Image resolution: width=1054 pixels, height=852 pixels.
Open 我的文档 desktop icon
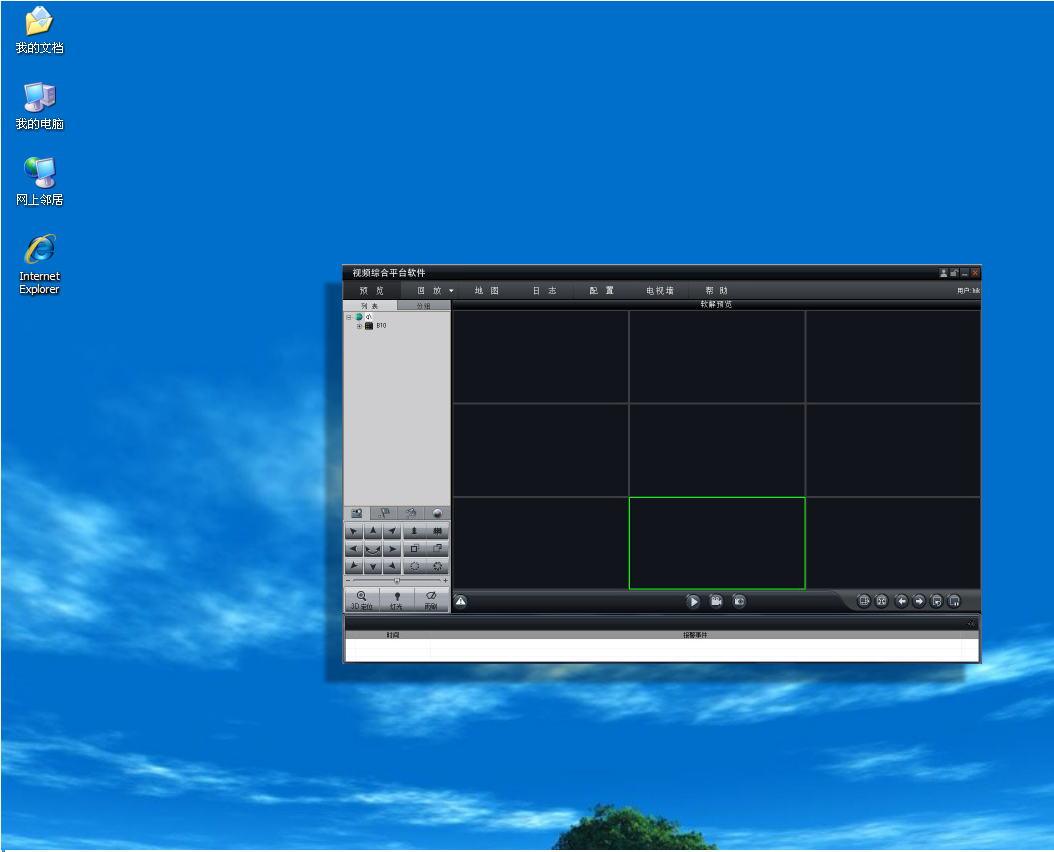39,30
